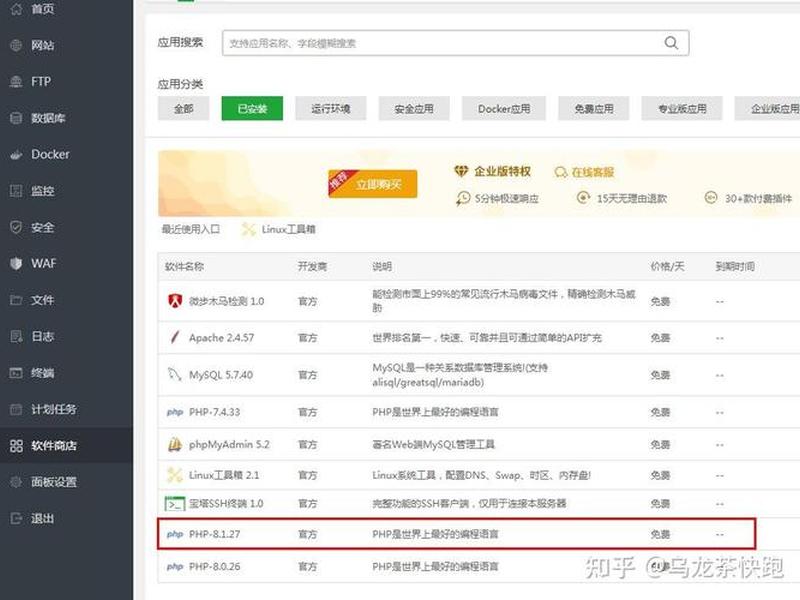Click the gear icon beside 面板设置
The width and height of the screenshot is (800, 600).
16,482
